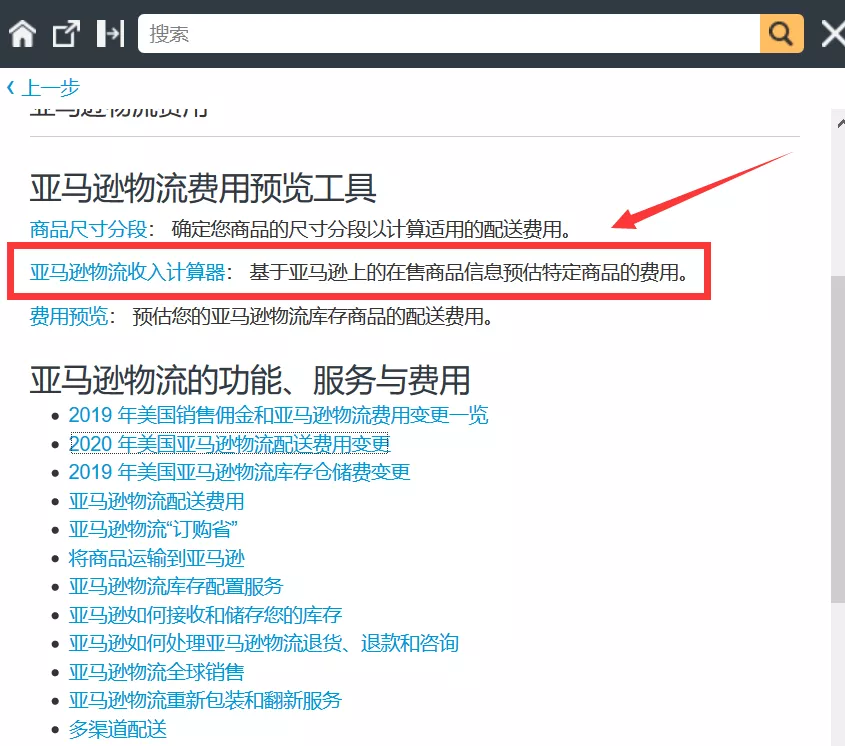Select the 亚马逊物流配送费用 link
Image resolution: width=845 pixels, height=746 pixels.
(156, 501)
